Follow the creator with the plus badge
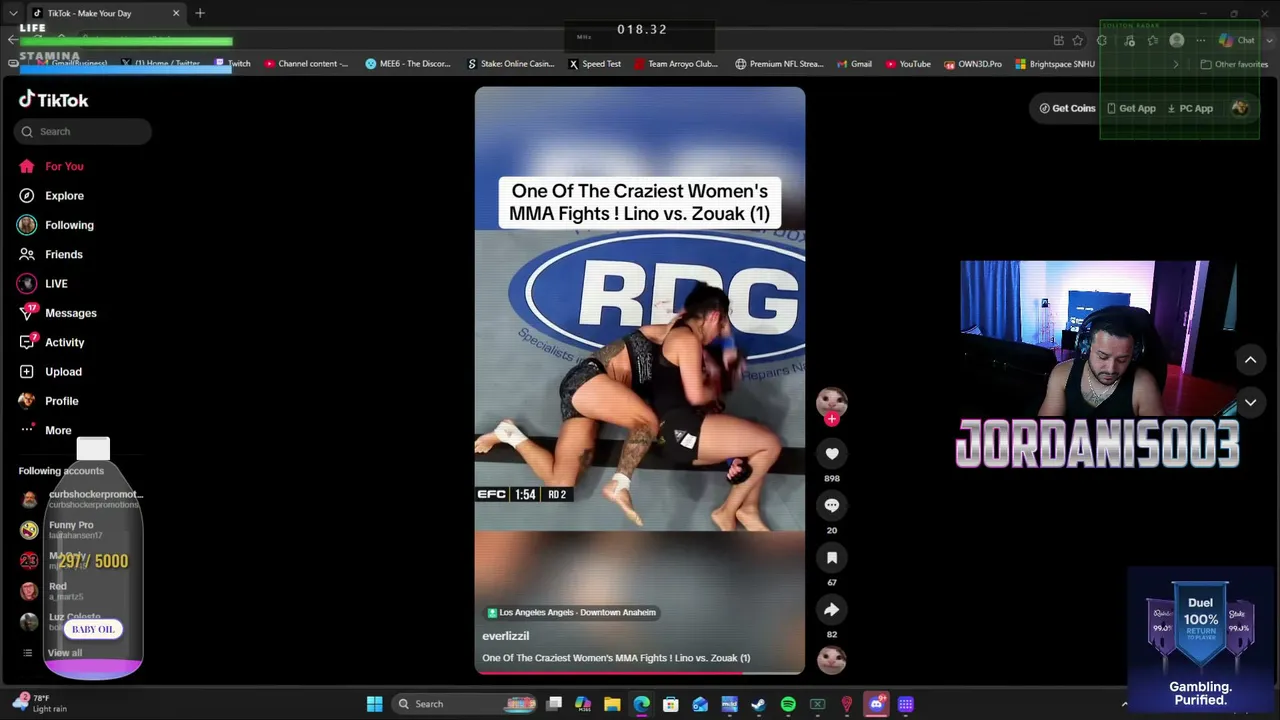1280x720 pixels. [x=831, y=419]
